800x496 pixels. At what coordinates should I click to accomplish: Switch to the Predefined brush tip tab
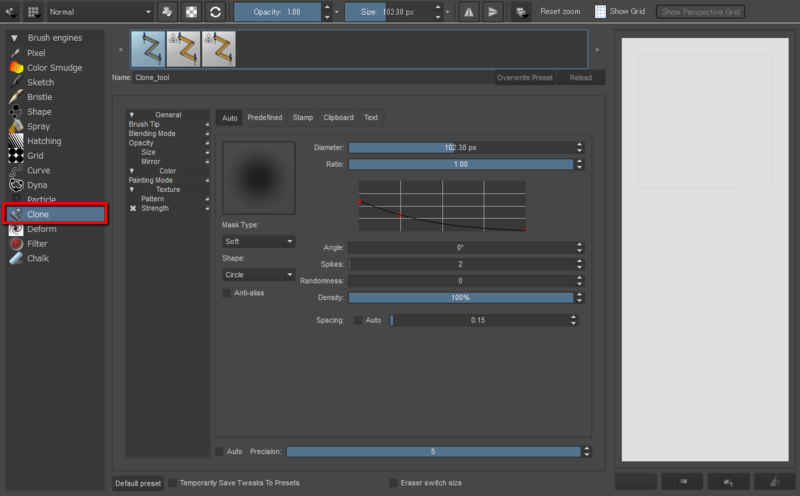[265, 117]
